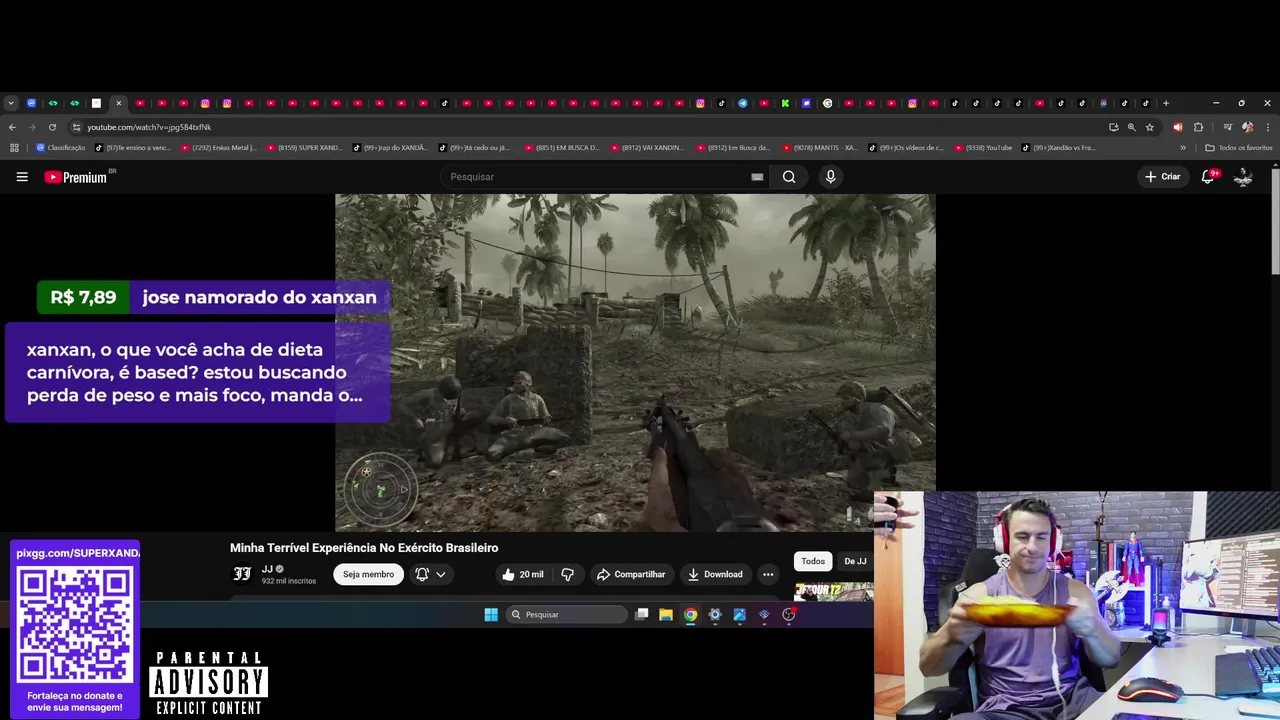Viewport: 1280px width, 720px height.
Task: Switch to the first Instagram tab
Action: pos(205,103)
